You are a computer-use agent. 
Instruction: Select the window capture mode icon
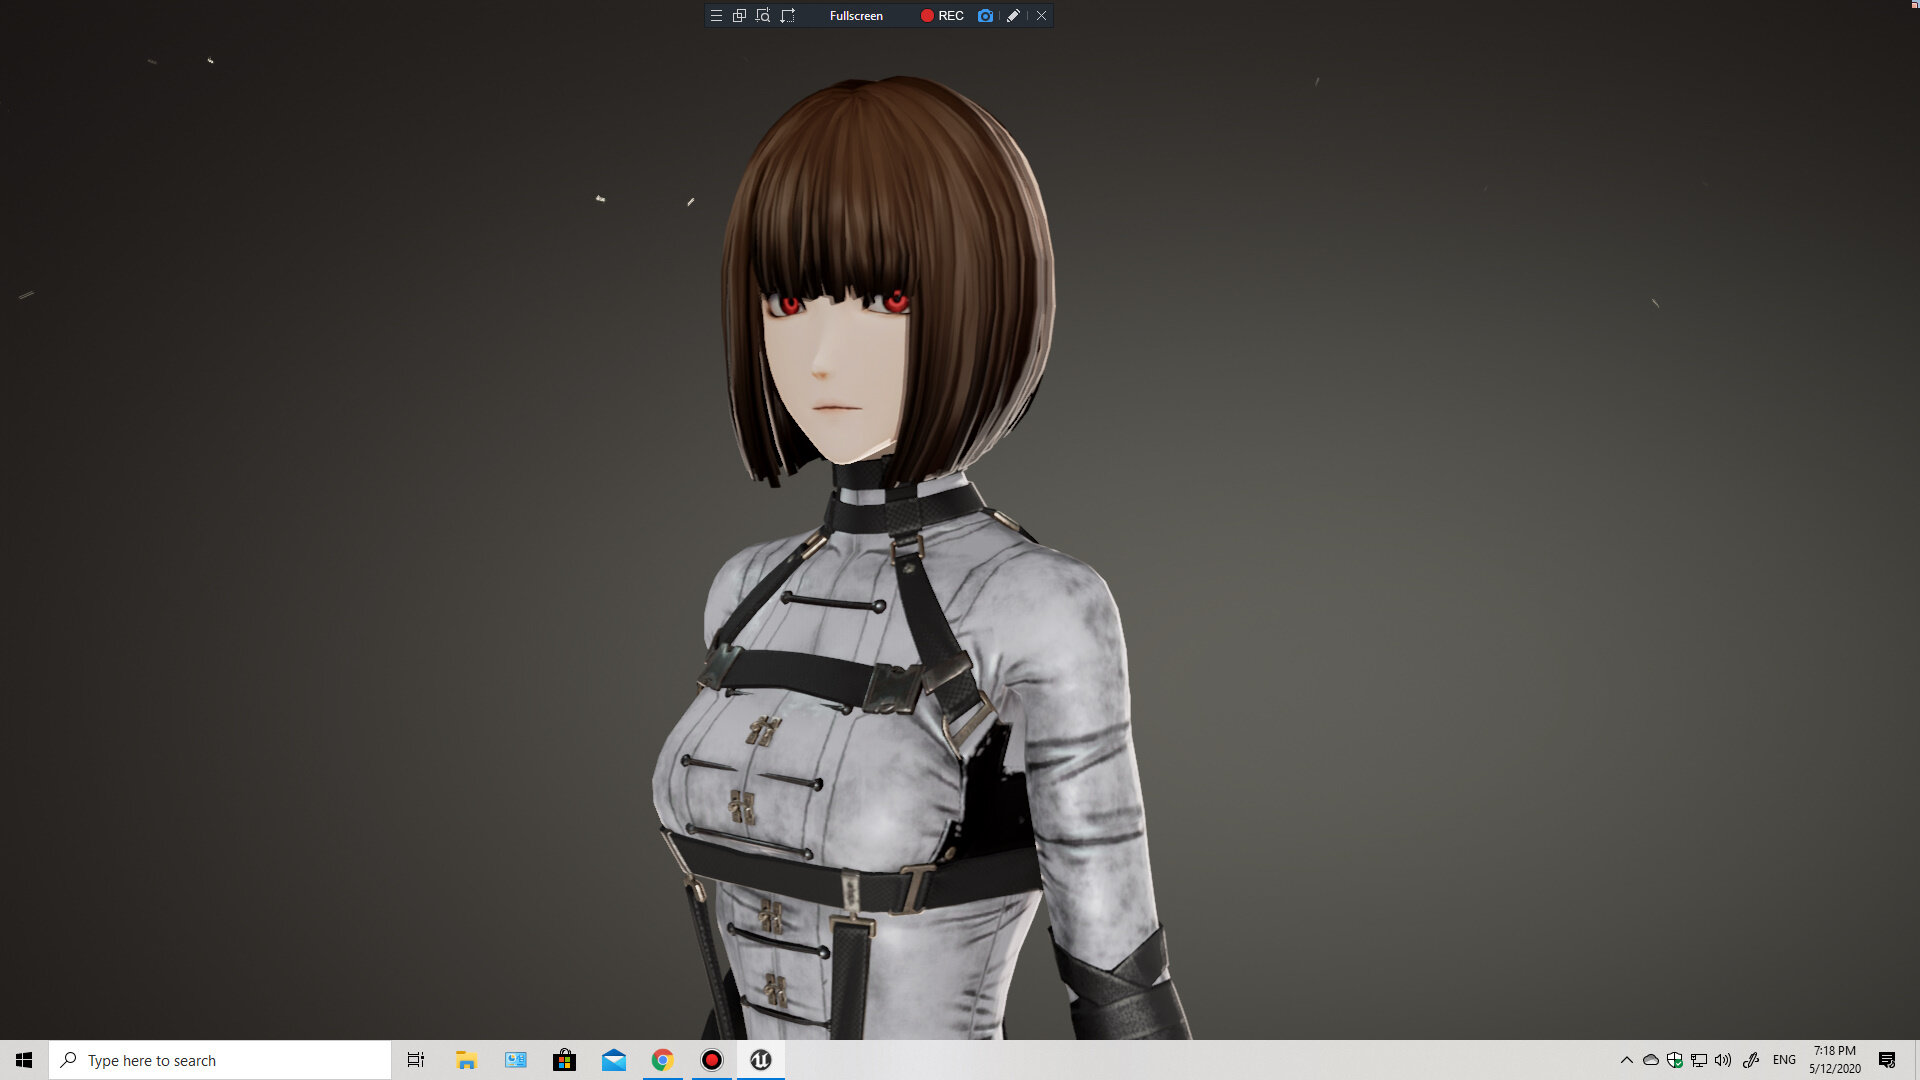tap(739, 16)
